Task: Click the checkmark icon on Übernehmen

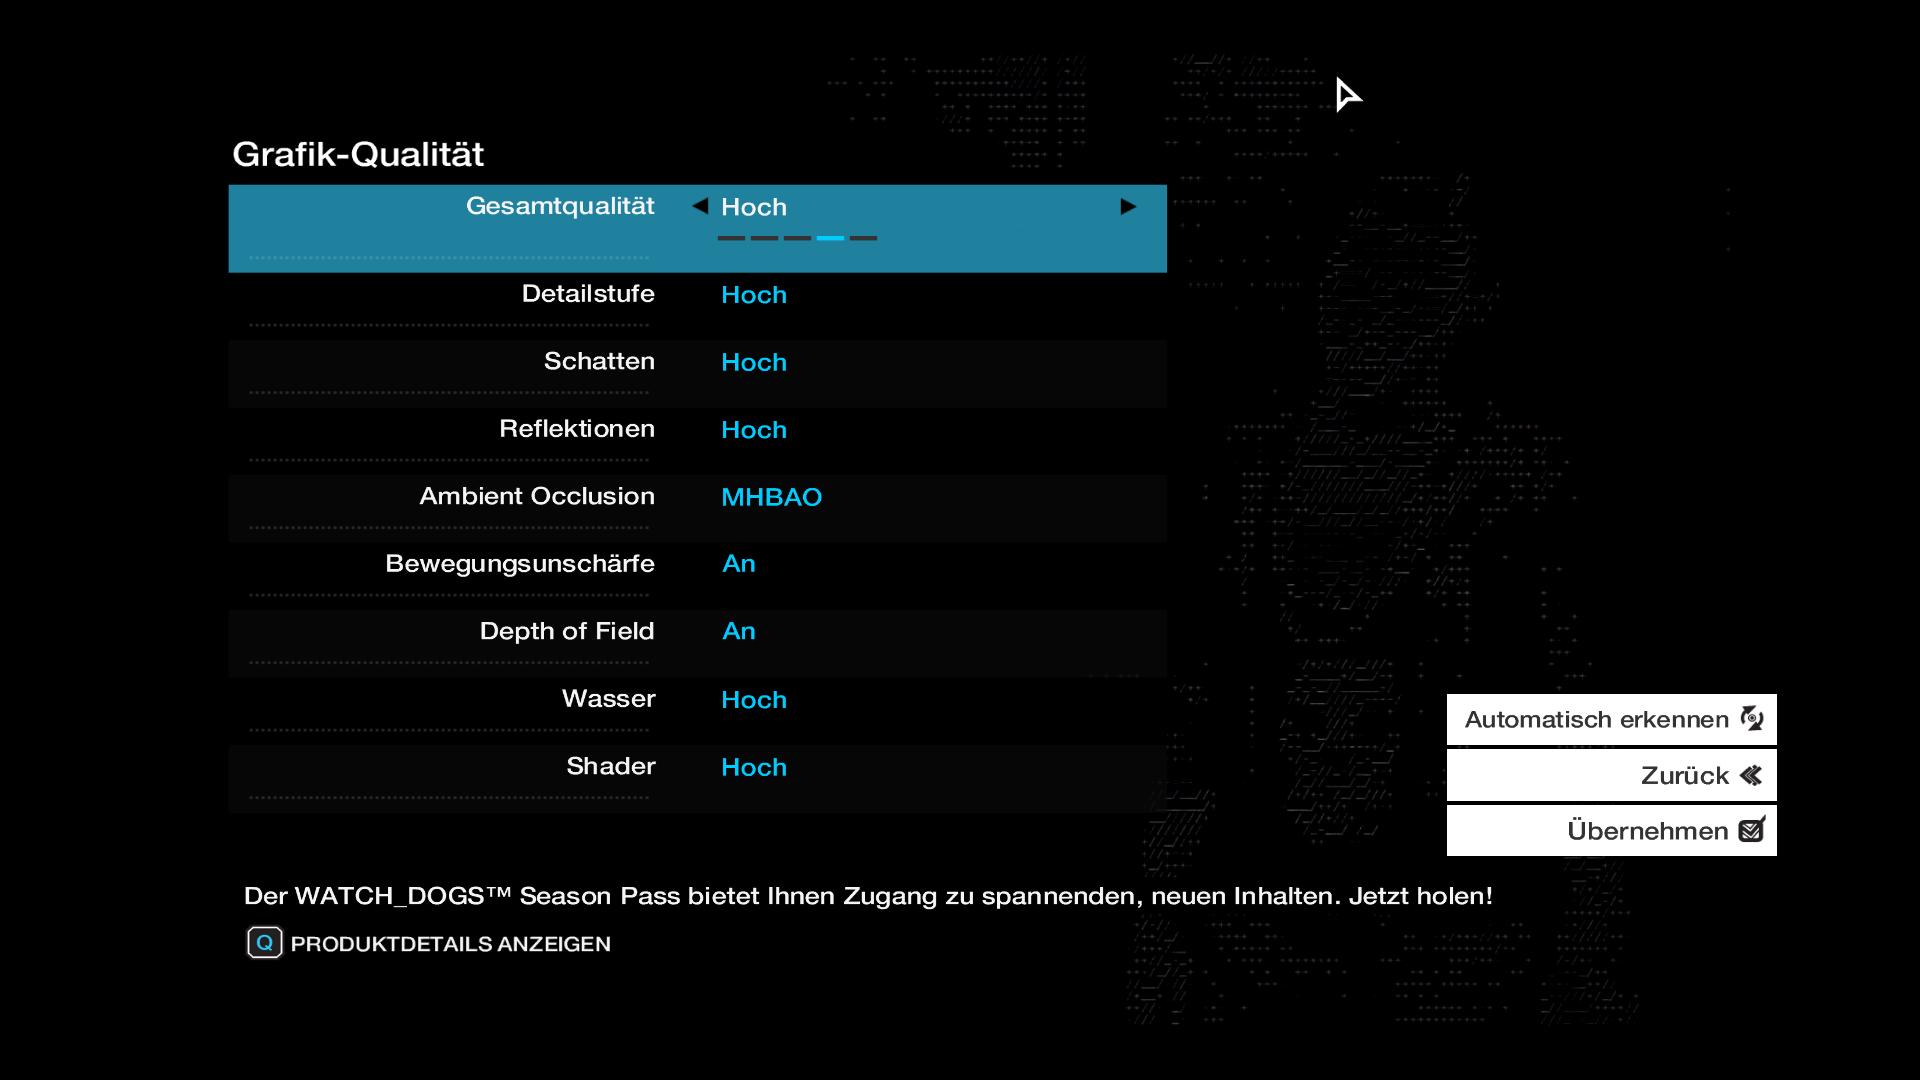Action: coord(1751,830)
